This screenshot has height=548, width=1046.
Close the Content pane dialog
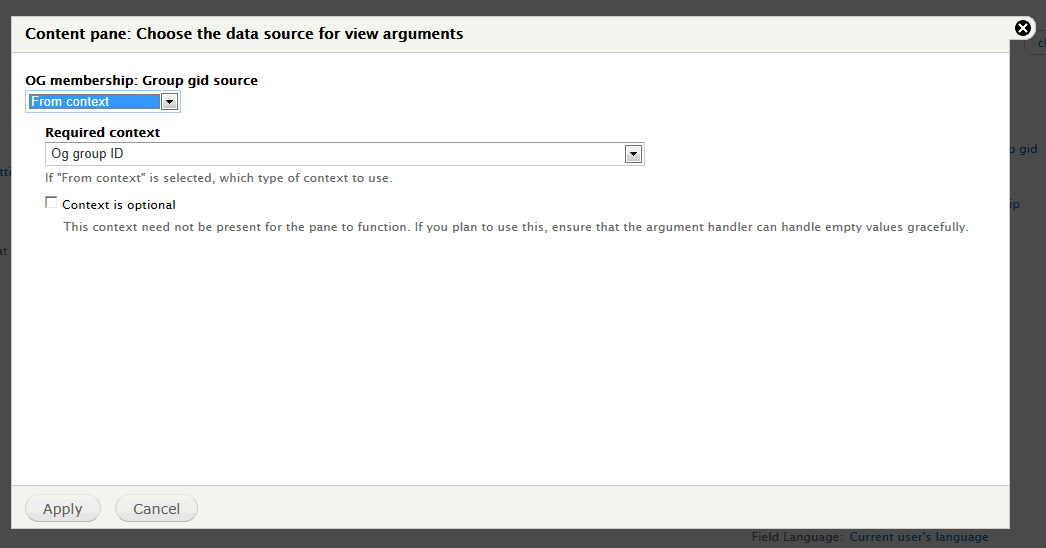(x=1023, y=28)
